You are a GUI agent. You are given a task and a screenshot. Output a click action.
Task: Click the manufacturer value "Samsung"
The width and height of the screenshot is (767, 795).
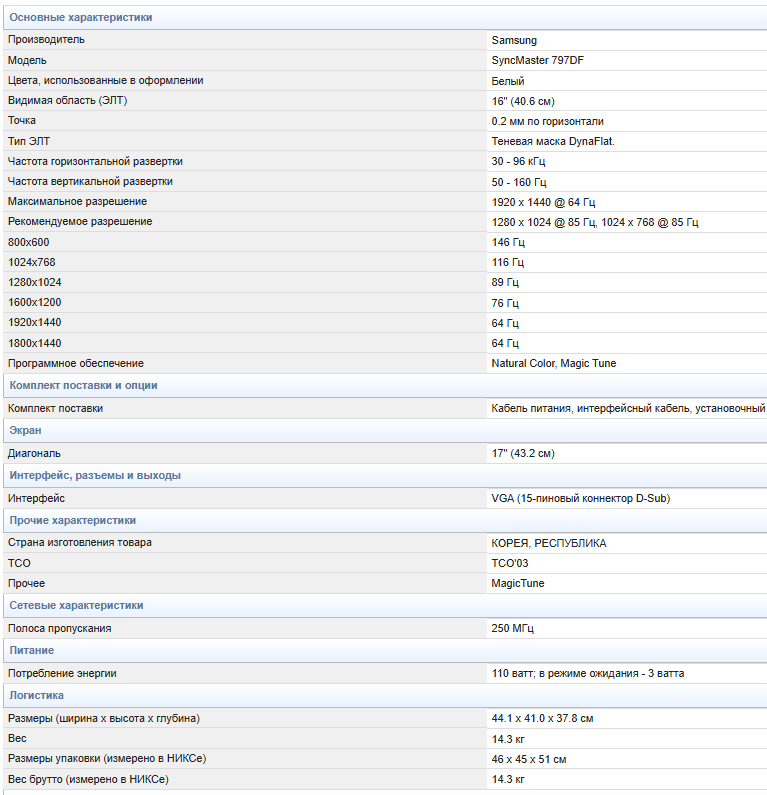514,40
